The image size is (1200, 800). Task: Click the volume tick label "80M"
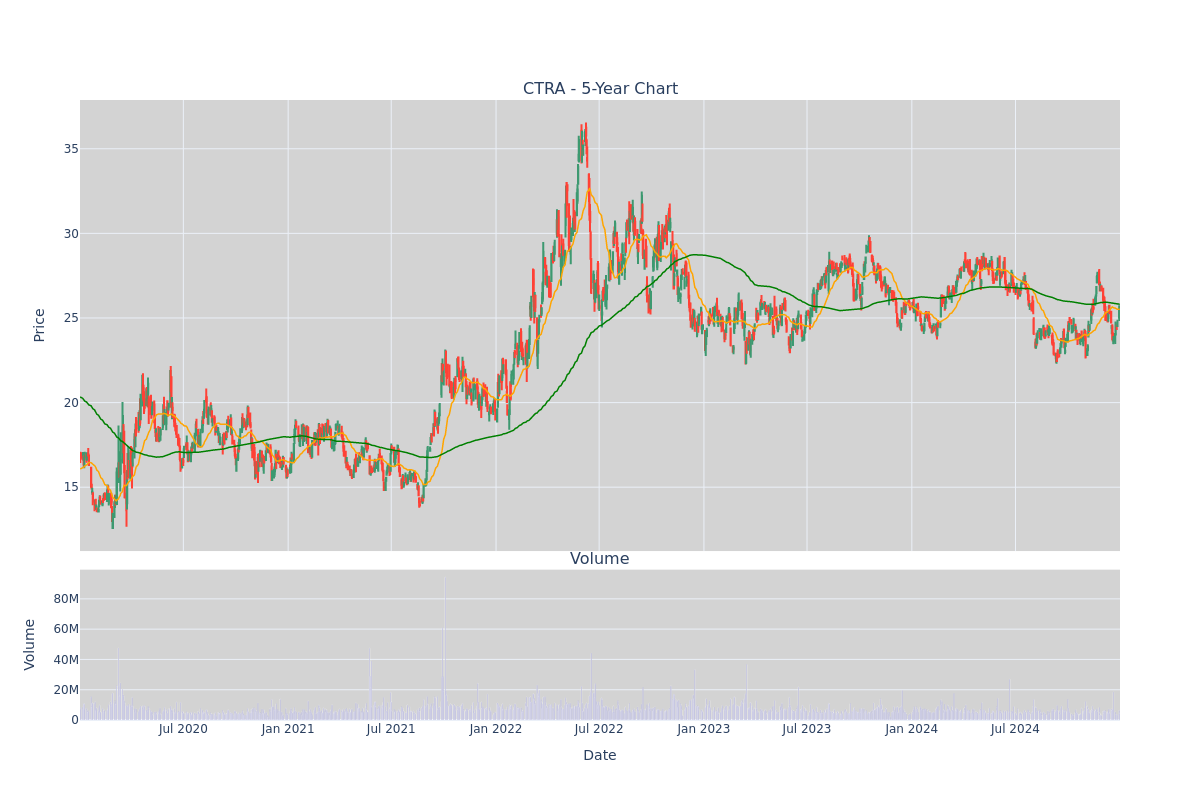coord(66,599)
